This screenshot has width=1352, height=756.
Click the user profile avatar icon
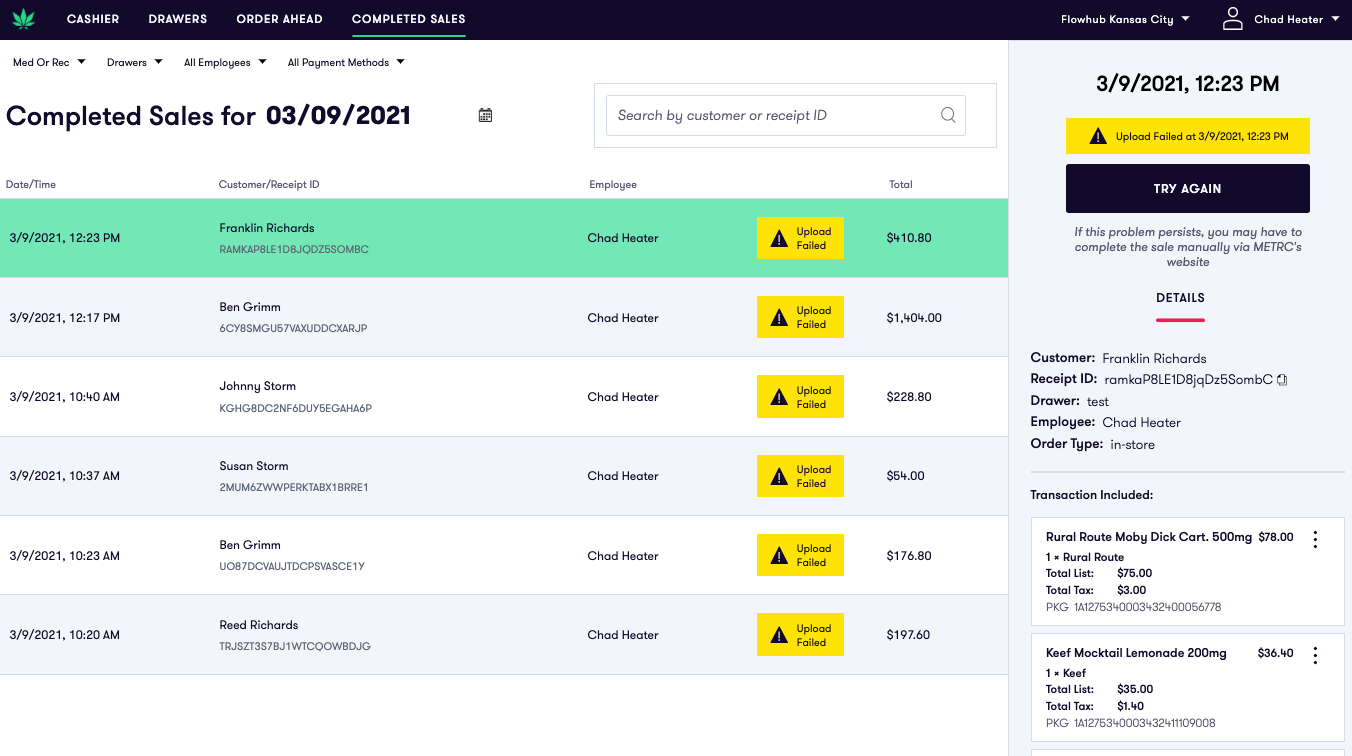click(1233, 19)
